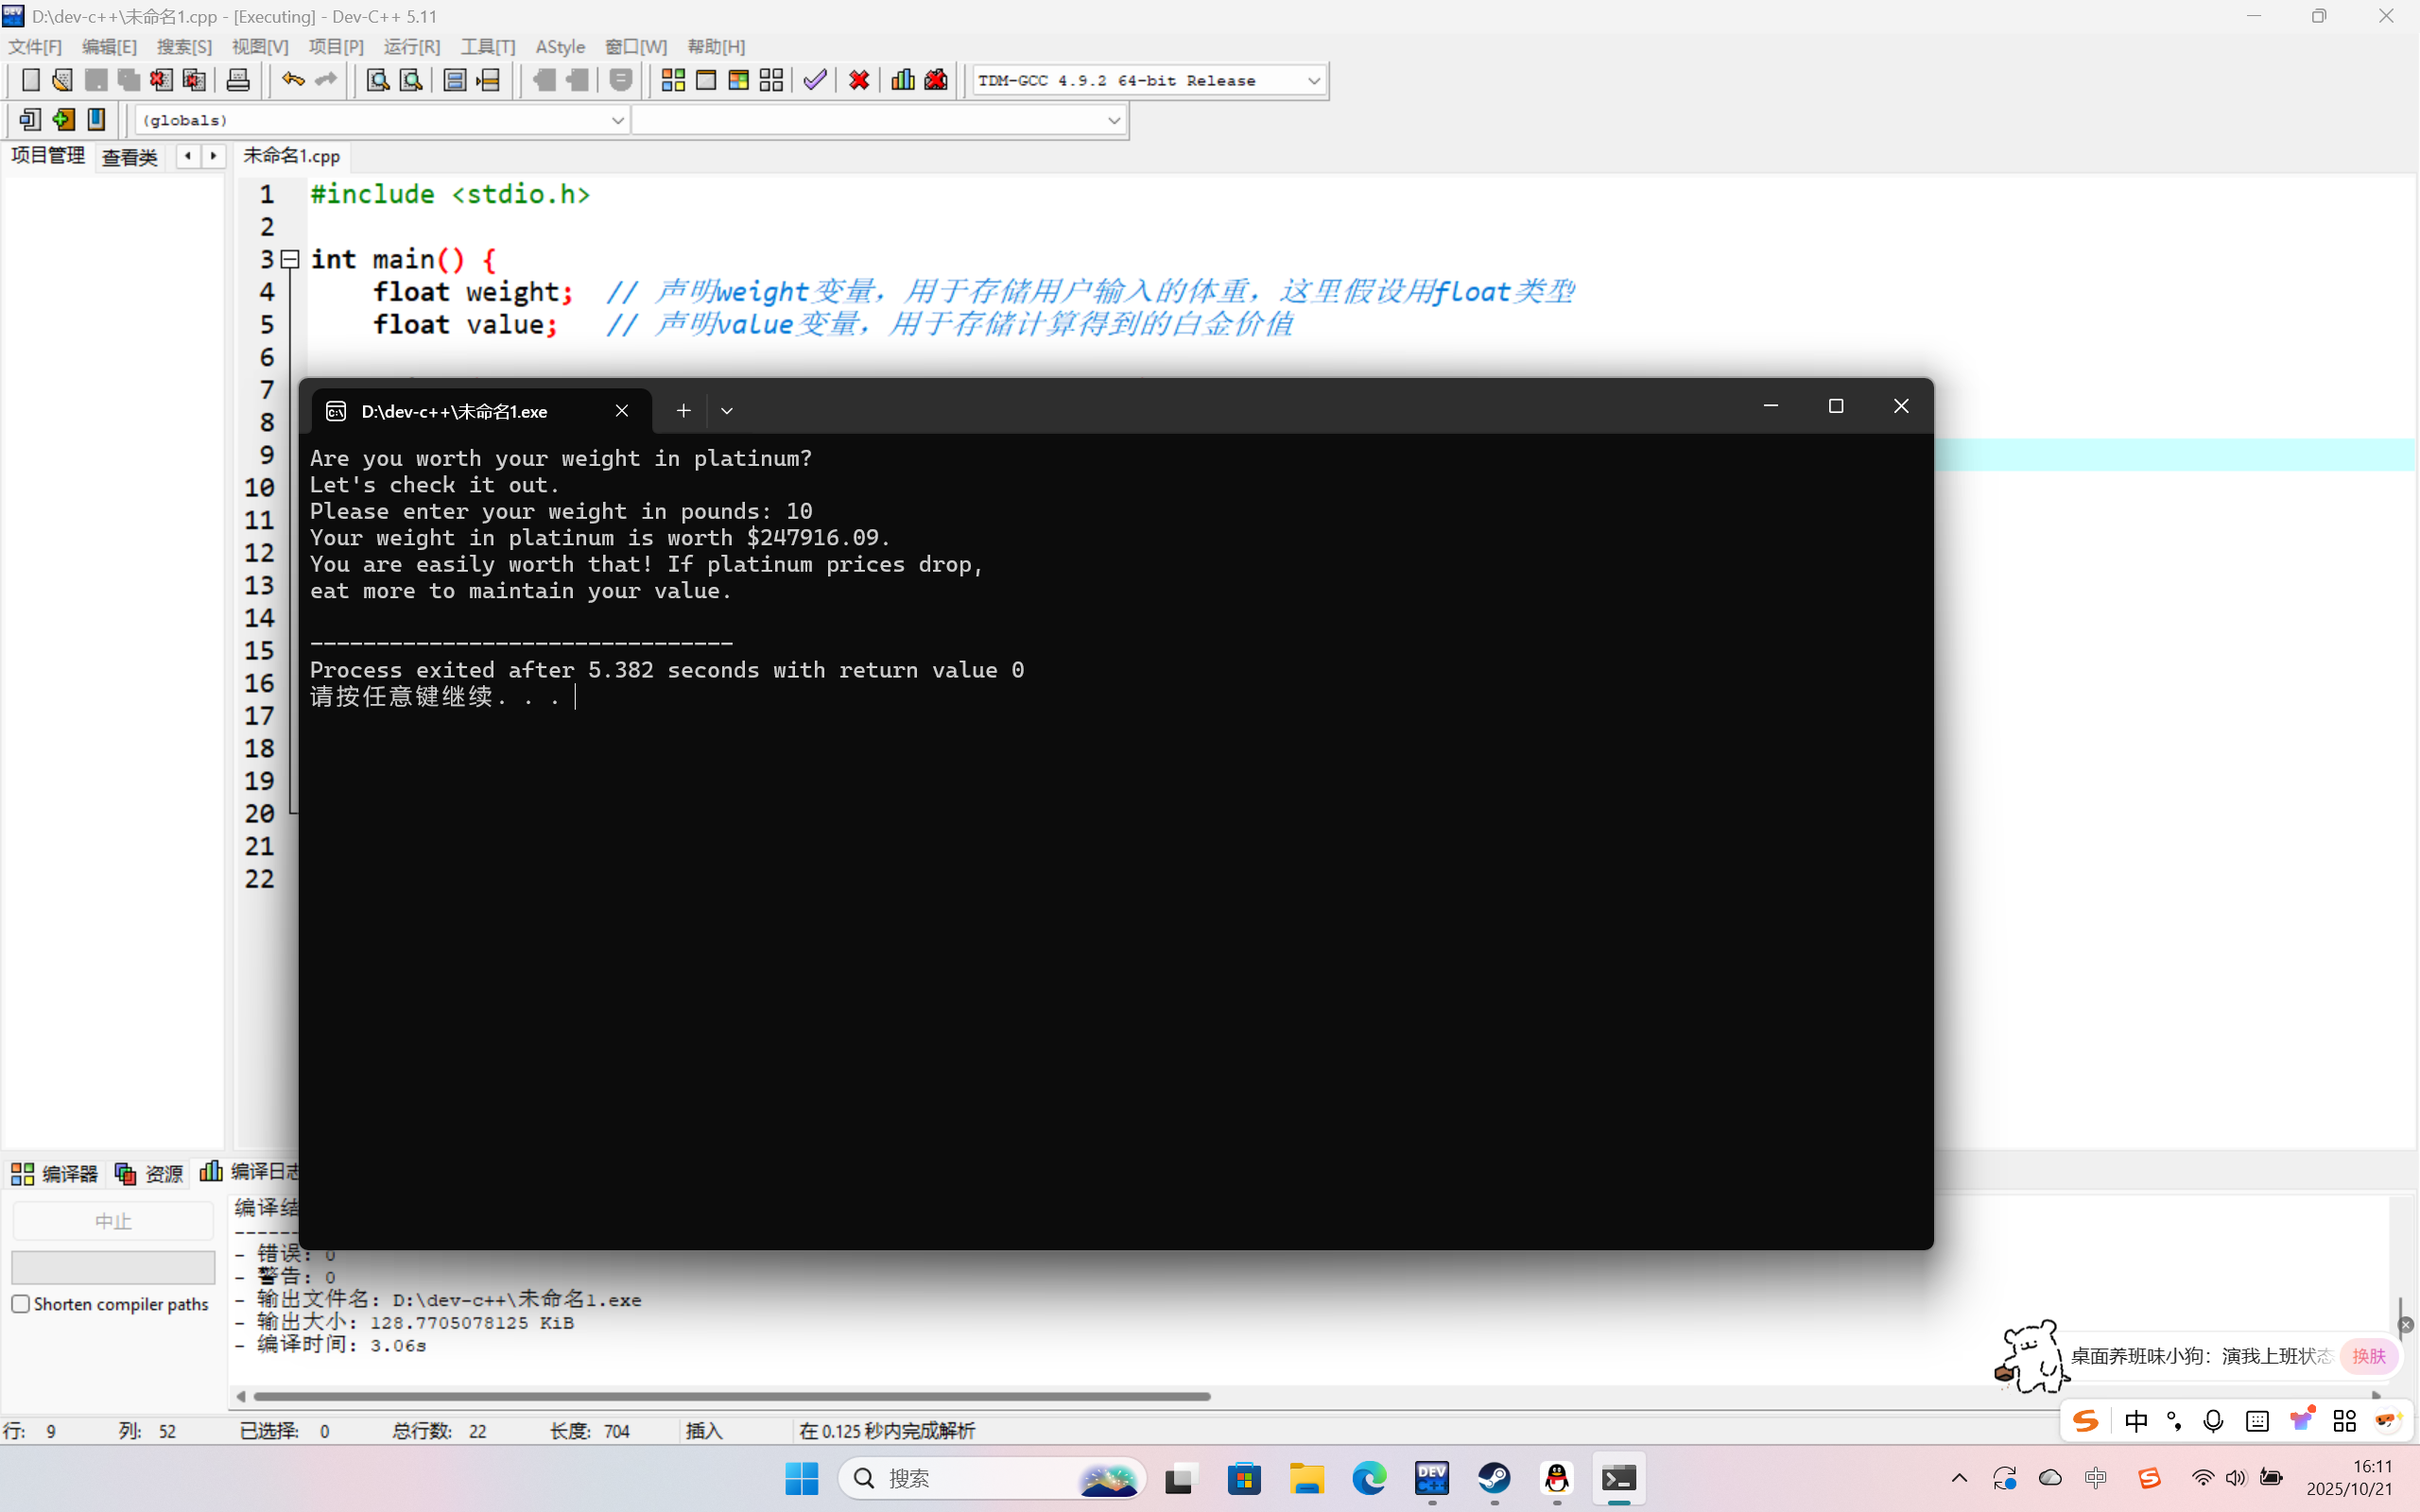Open the TDM-GCC compiler selection dropdown
Screen dimensions: 2420x1512
[x=1313, y=80]
